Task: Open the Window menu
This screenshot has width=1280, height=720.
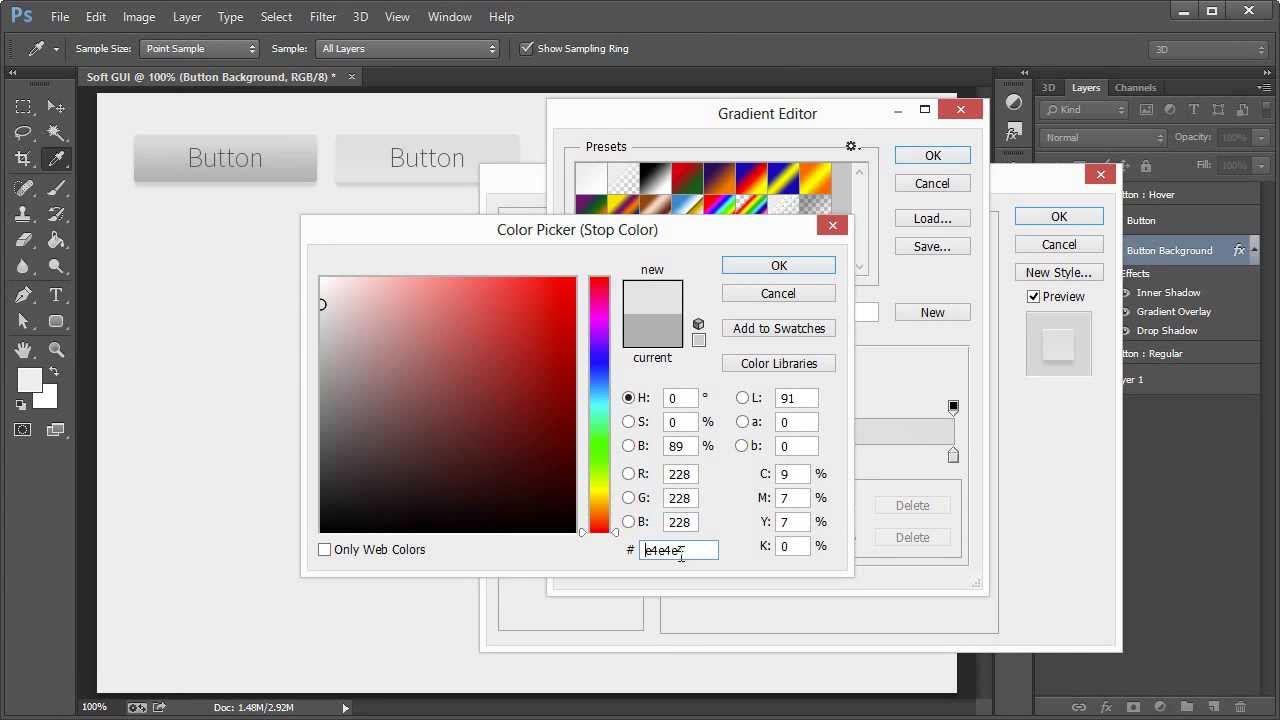Action: (450, 17)
